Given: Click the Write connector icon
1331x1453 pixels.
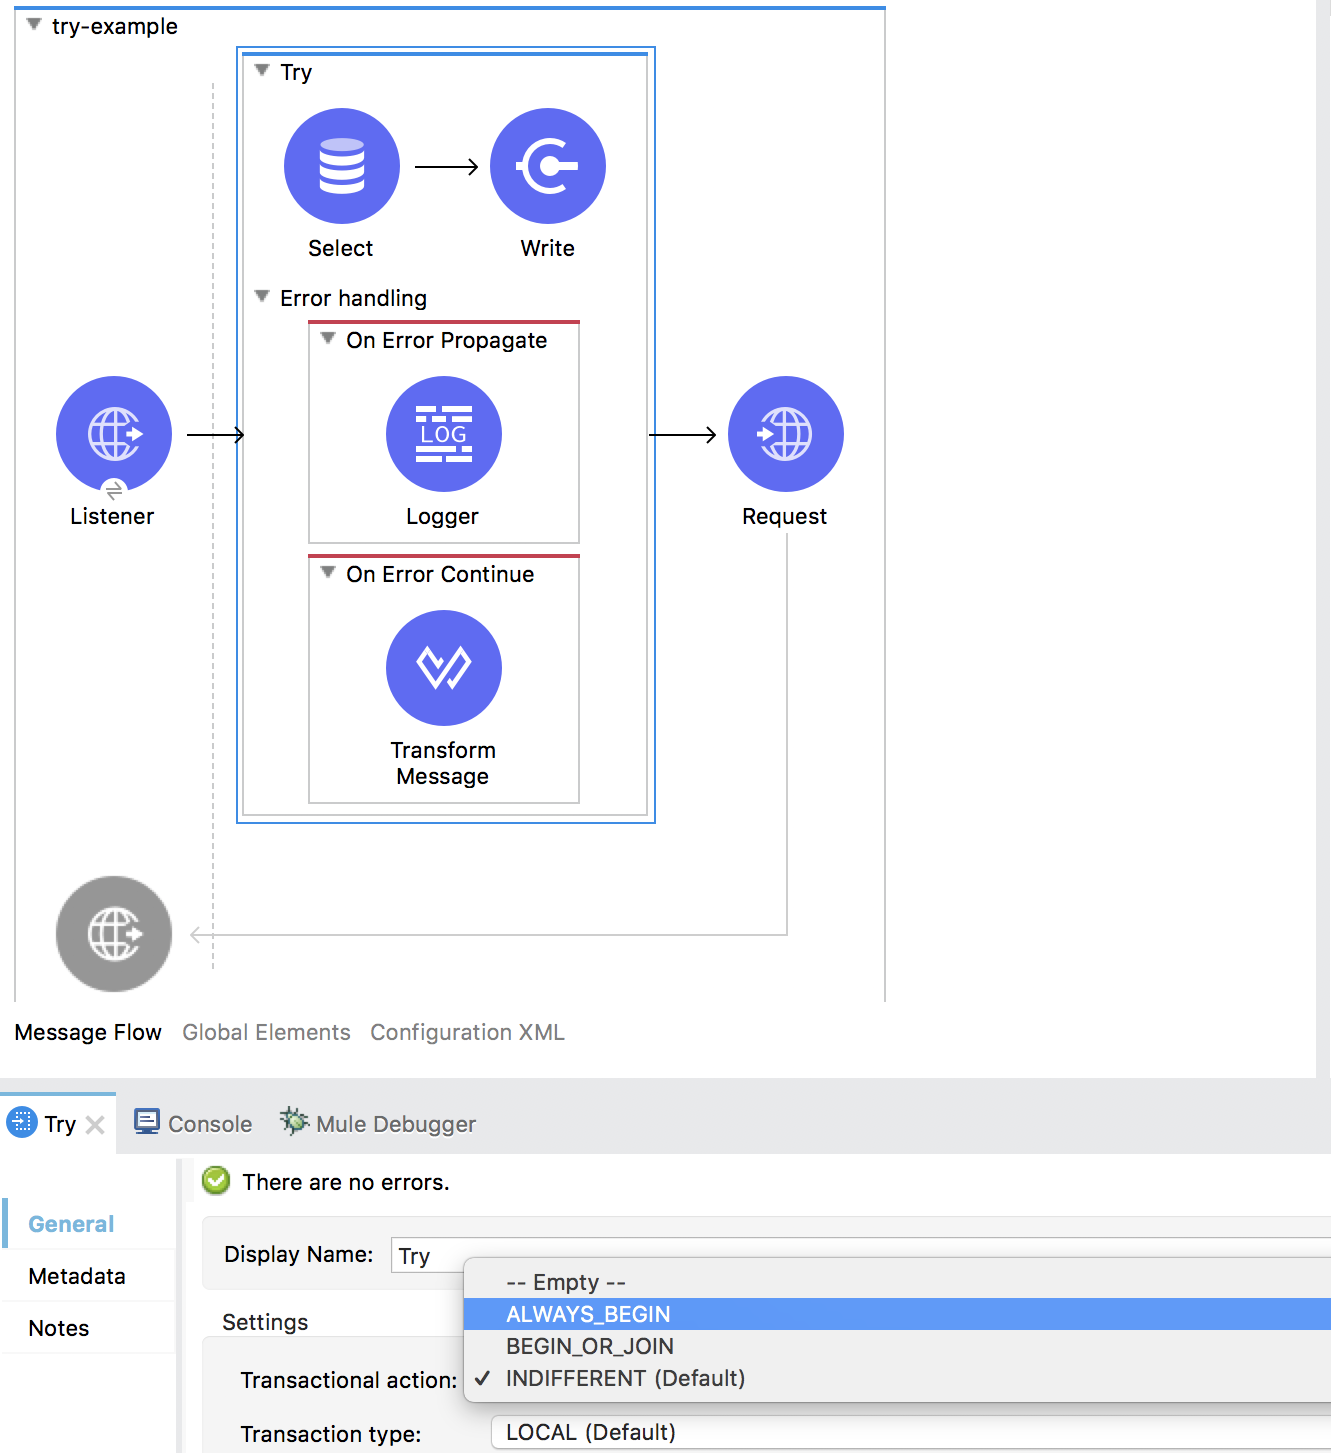Looking at the screenshot, I should coord(547,166).
